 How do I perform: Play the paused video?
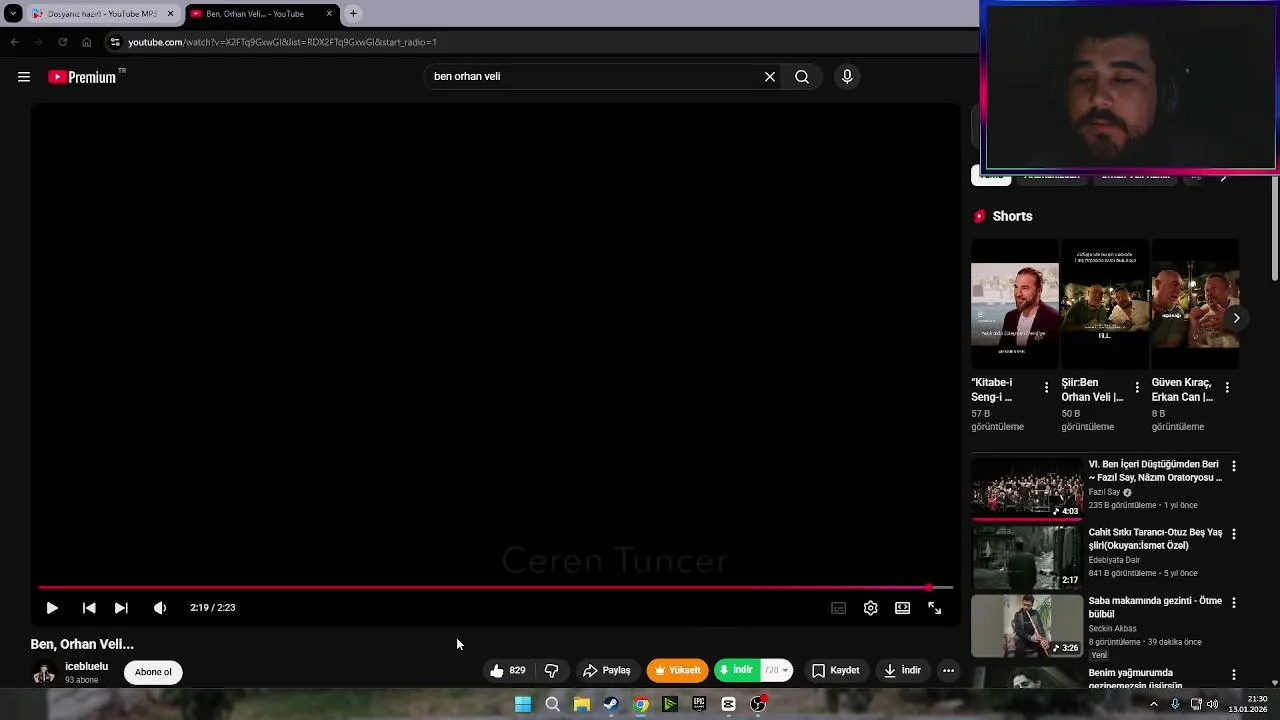pos(52,608)
